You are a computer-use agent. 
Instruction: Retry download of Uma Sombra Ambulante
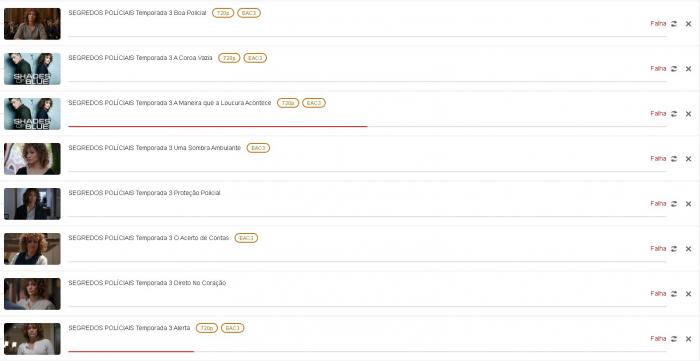pyautogui.click(x=674, y=159)
